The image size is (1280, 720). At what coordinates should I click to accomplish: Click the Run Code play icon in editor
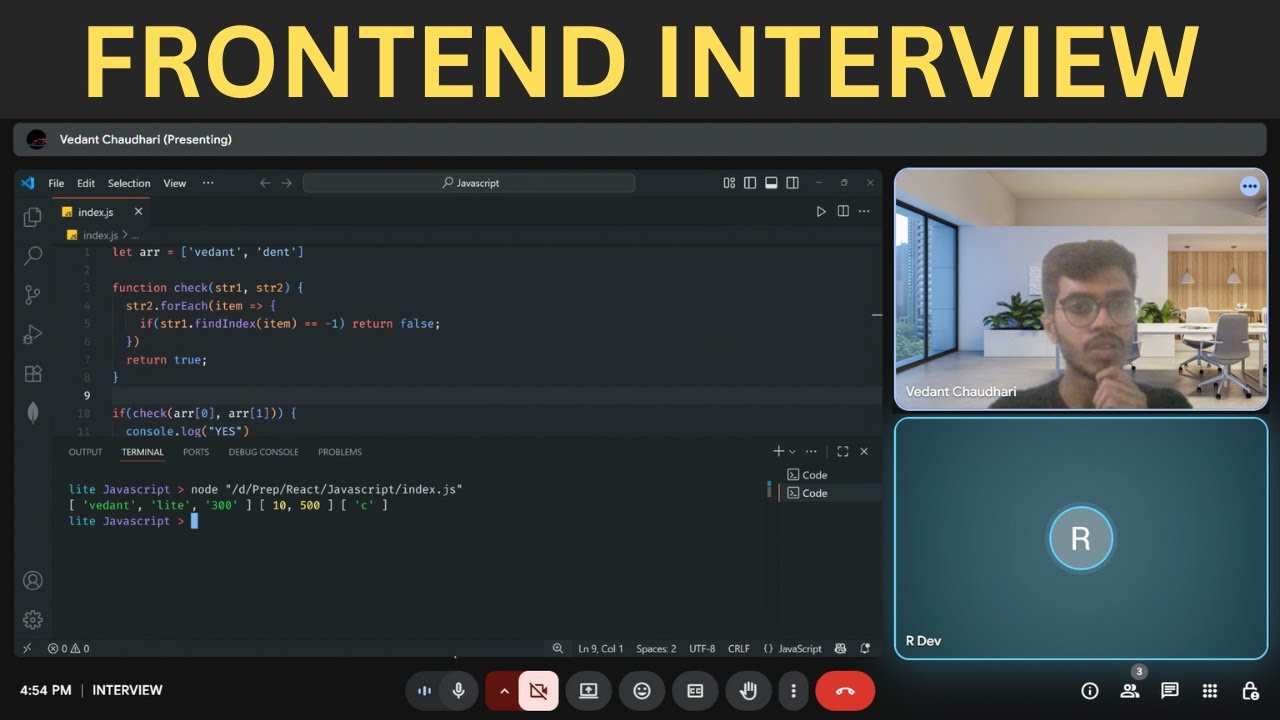click(x=821, y=212)
